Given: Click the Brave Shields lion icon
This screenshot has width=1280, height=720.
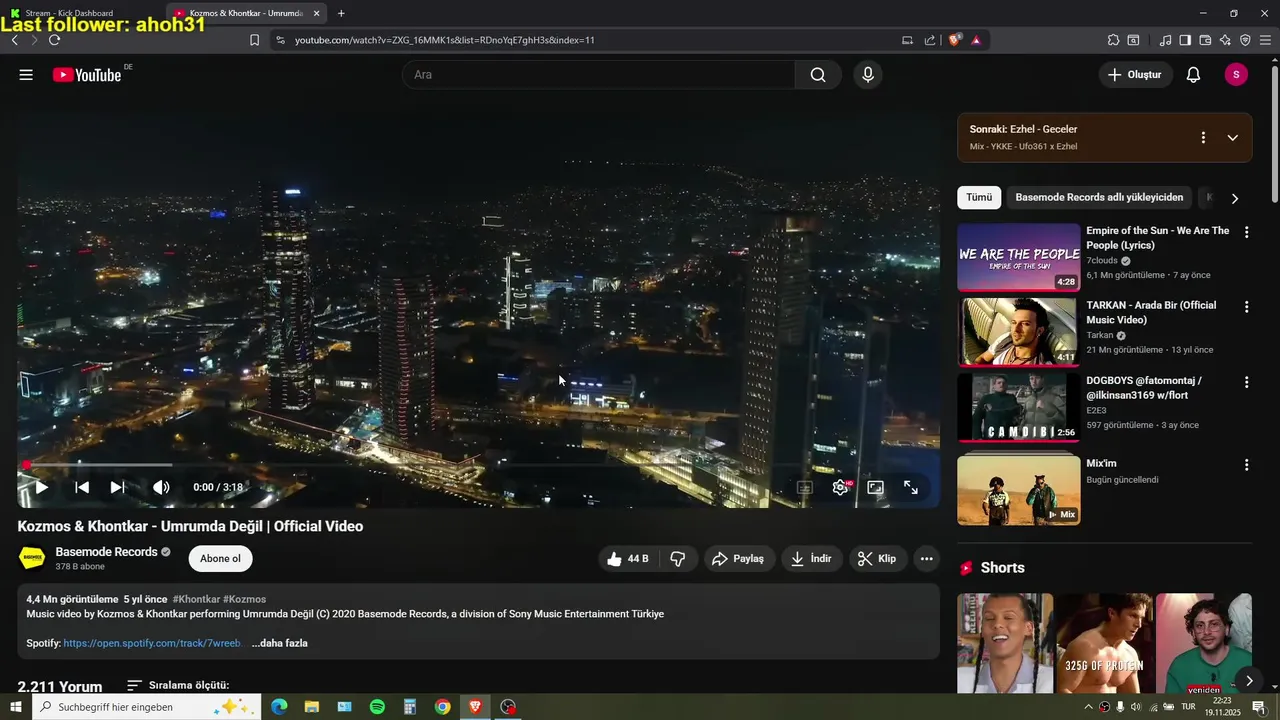Looking at the screenshot, I should 954,40.
